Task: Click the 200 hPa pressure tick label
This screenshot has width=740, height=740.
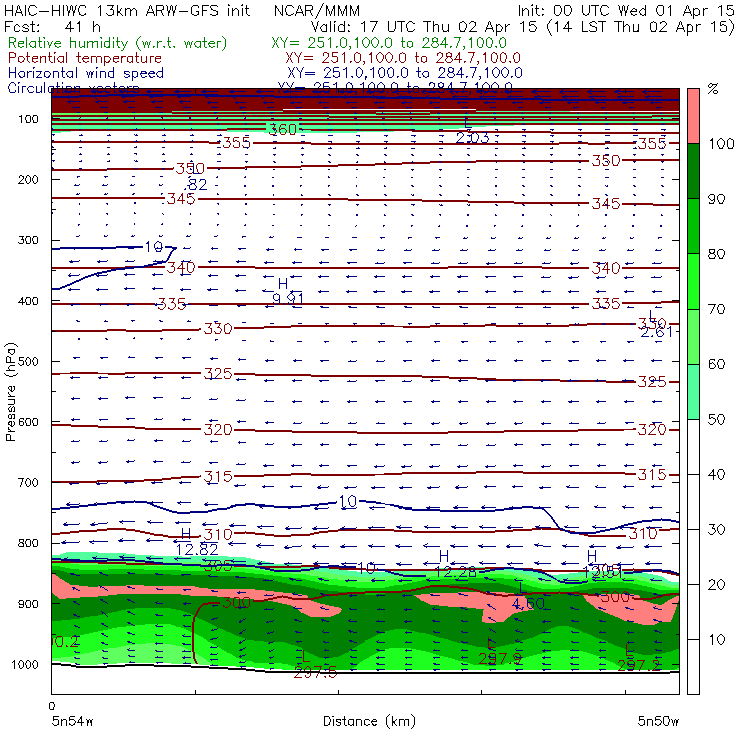Action: pos(28,180)
